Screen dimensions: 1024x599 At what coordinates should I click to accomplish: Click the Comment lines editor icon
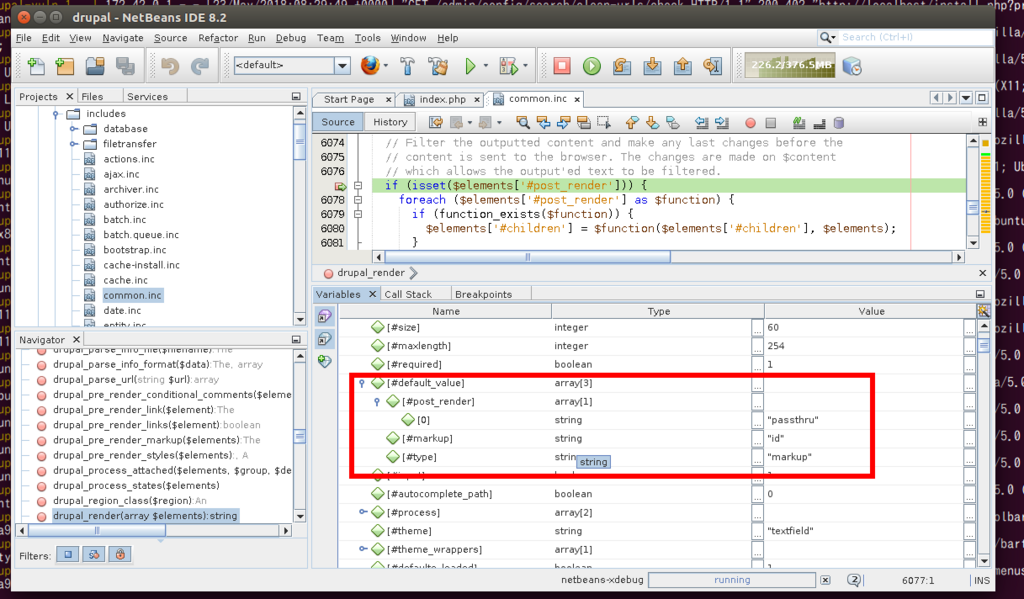[799, 122]
